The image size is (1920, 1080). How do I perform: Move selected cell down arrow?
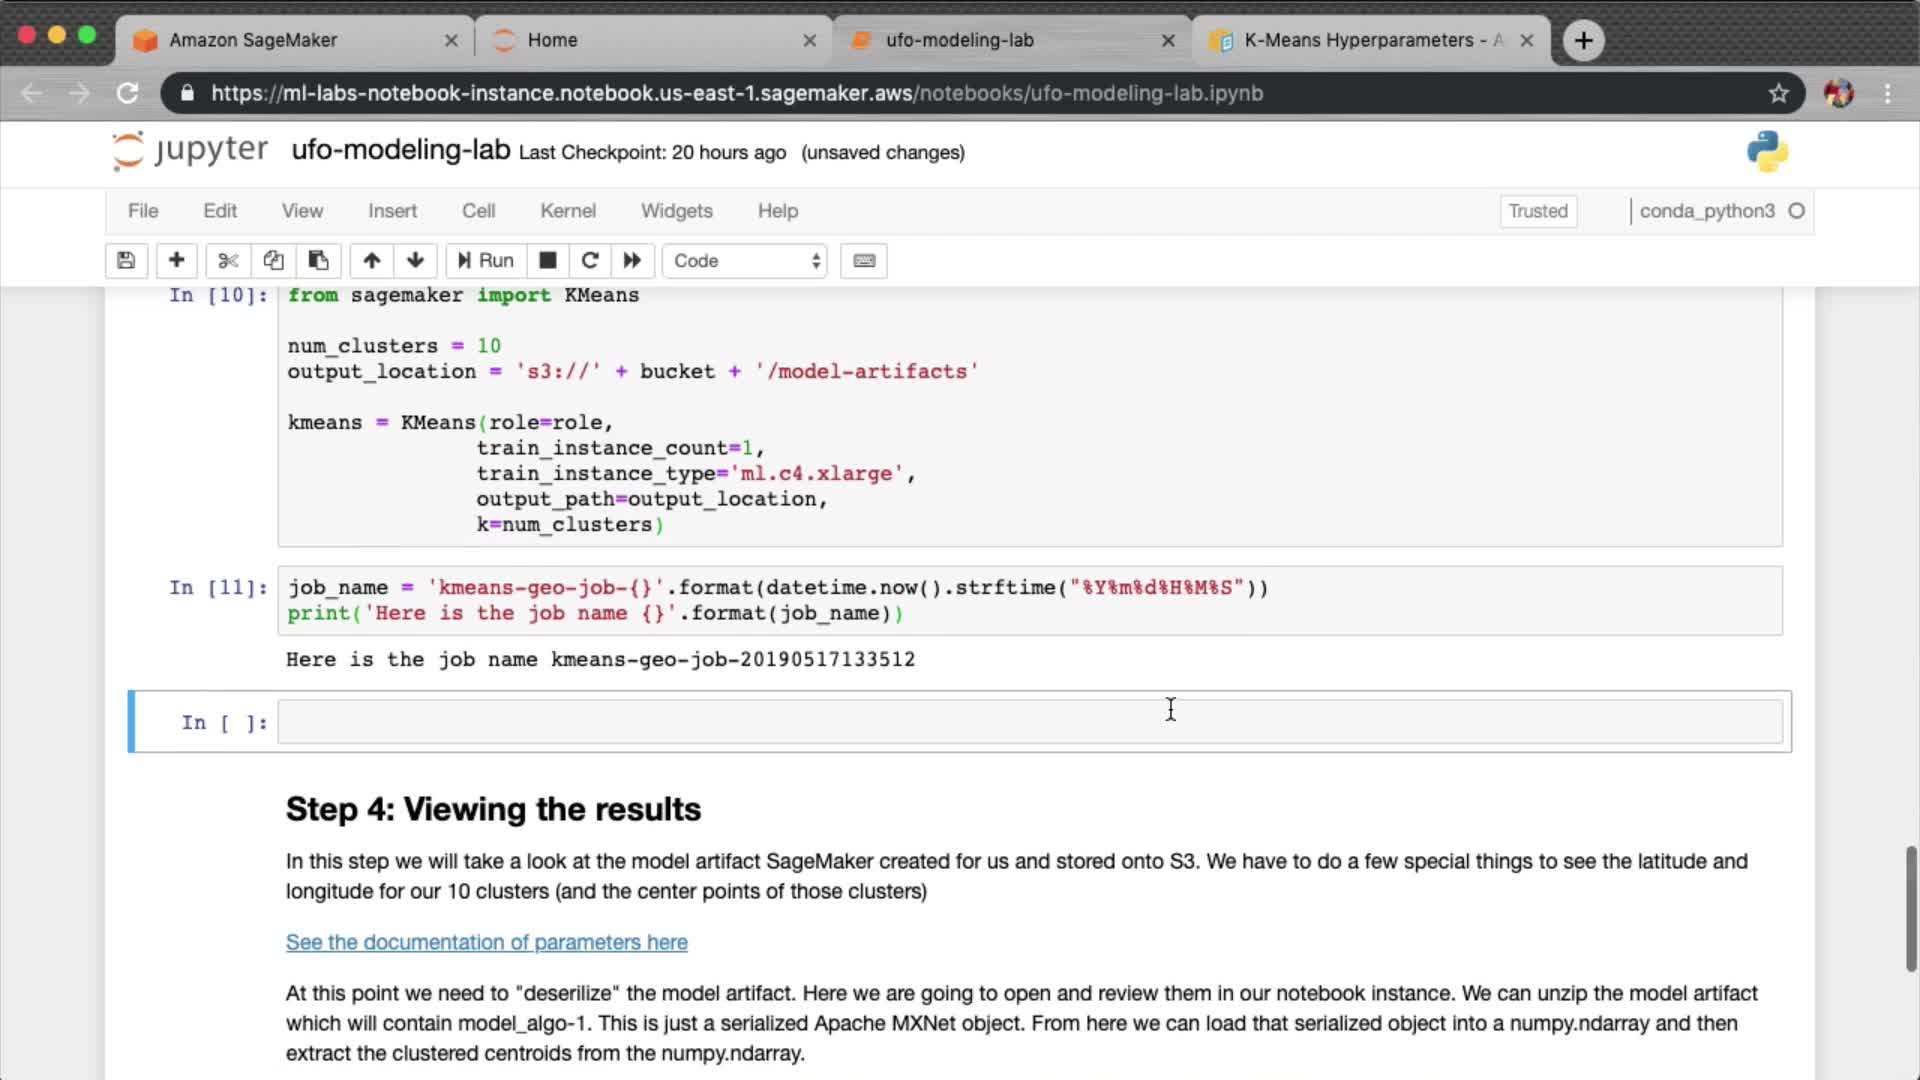click(x=416, y=261)
